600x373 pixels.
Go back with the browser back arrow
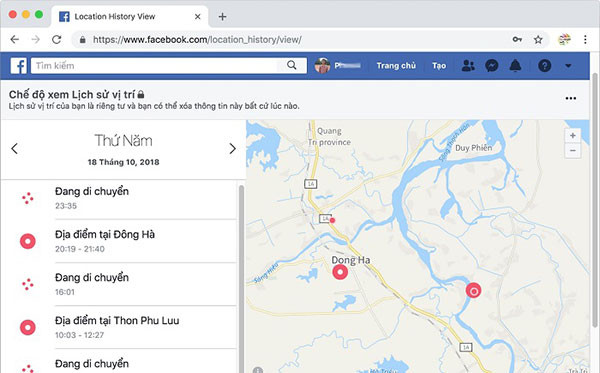tap(15, 39)
